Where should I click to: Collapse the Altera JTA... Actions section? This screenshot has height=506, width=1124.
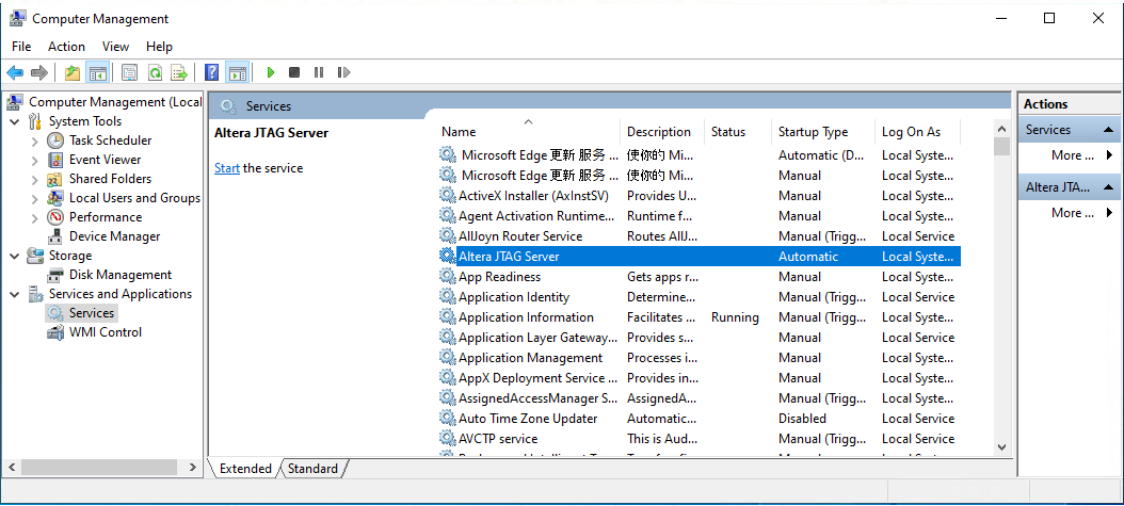click(x=1108, y=188)
